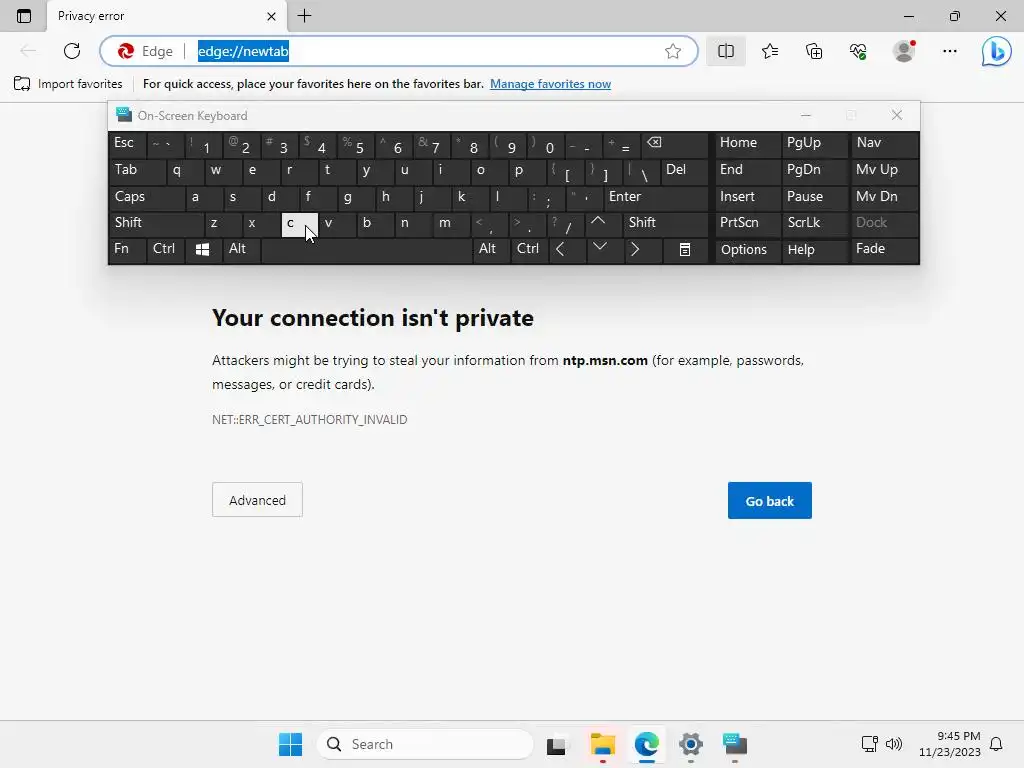Viewport: 1024px width, 768px height.
Task: Open the split screen icon
Action: pos(726,51)
